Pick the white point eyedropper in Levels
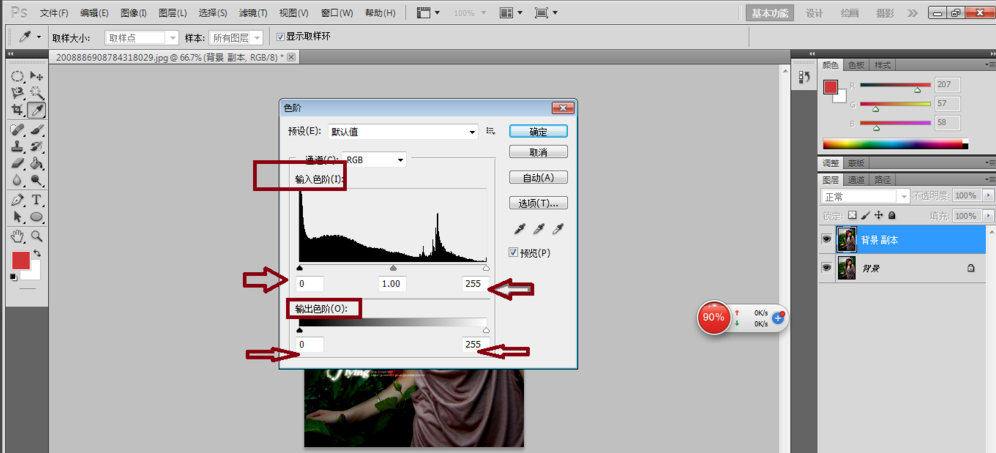The height and width of the screenshot is (453, 996). (x=559, y=229)
